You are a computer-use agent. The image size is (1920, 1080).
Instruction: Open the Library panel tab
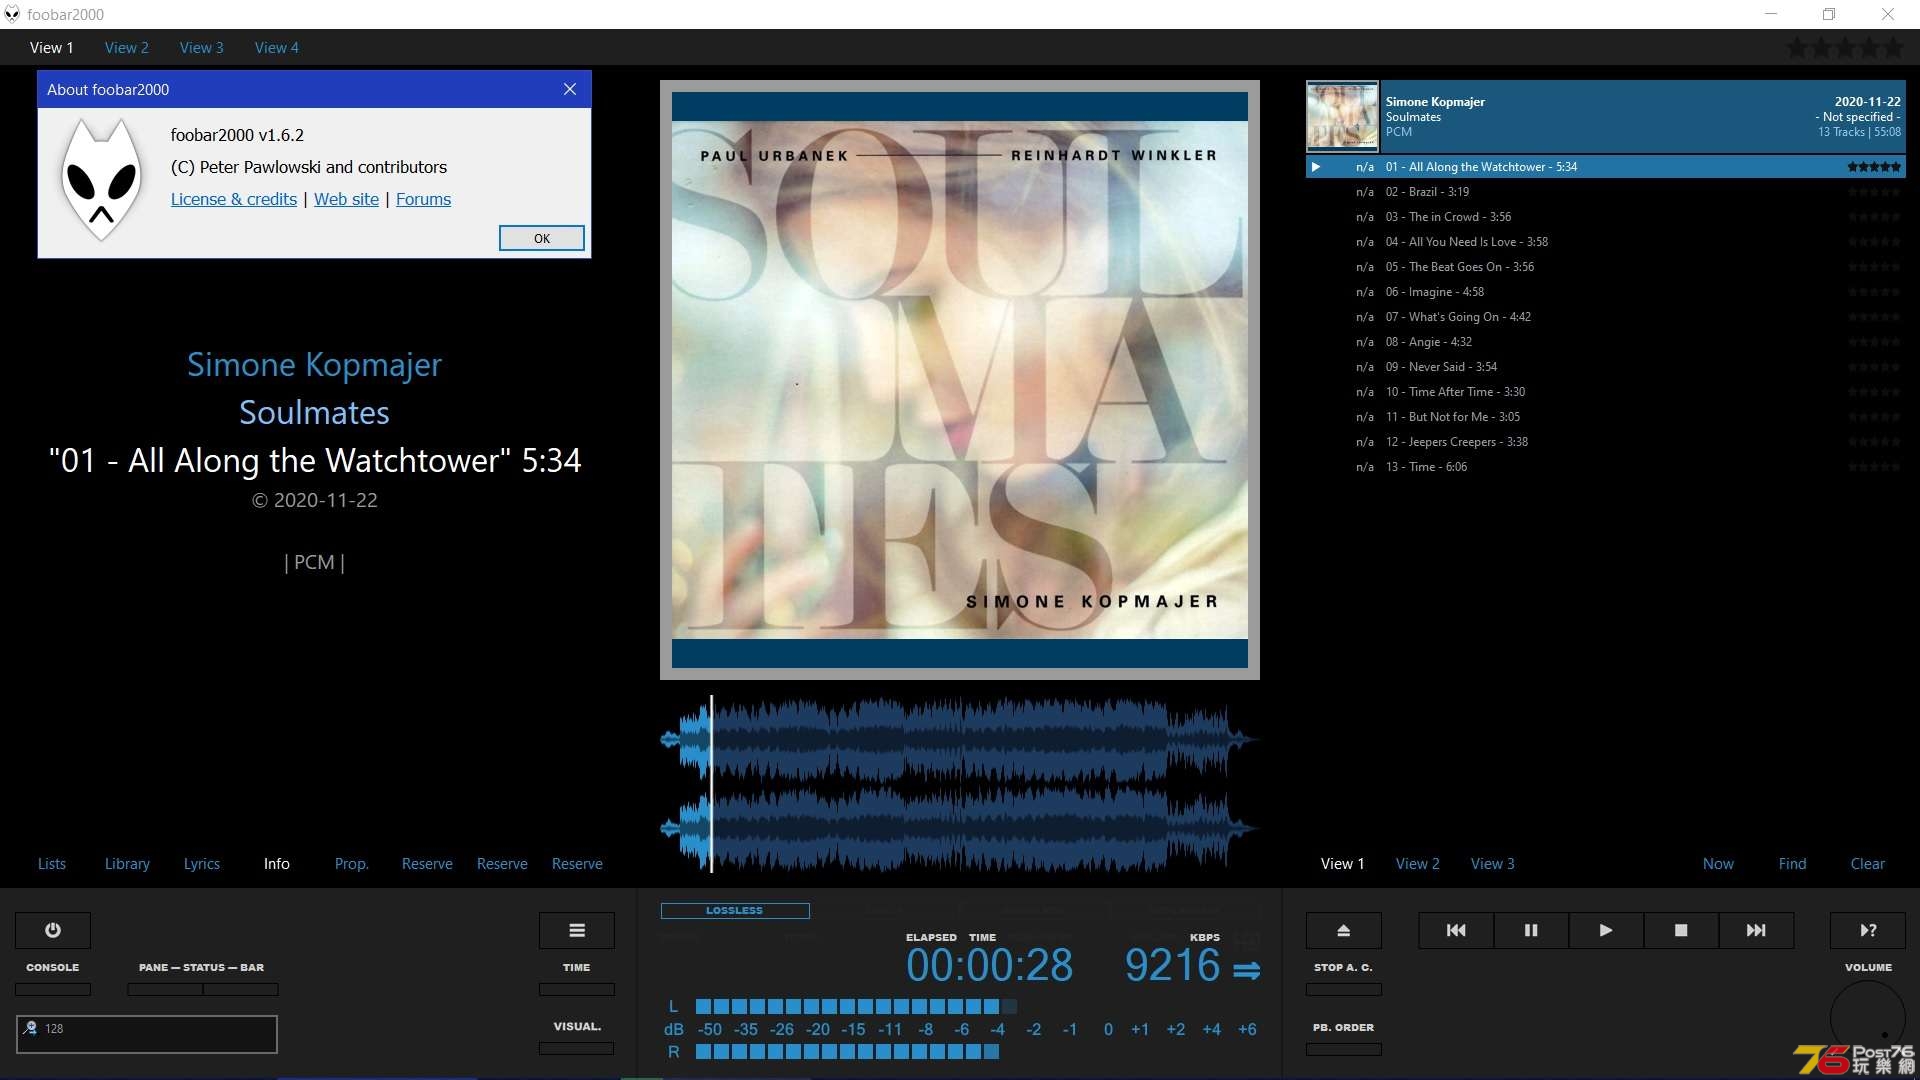point(127,864)
